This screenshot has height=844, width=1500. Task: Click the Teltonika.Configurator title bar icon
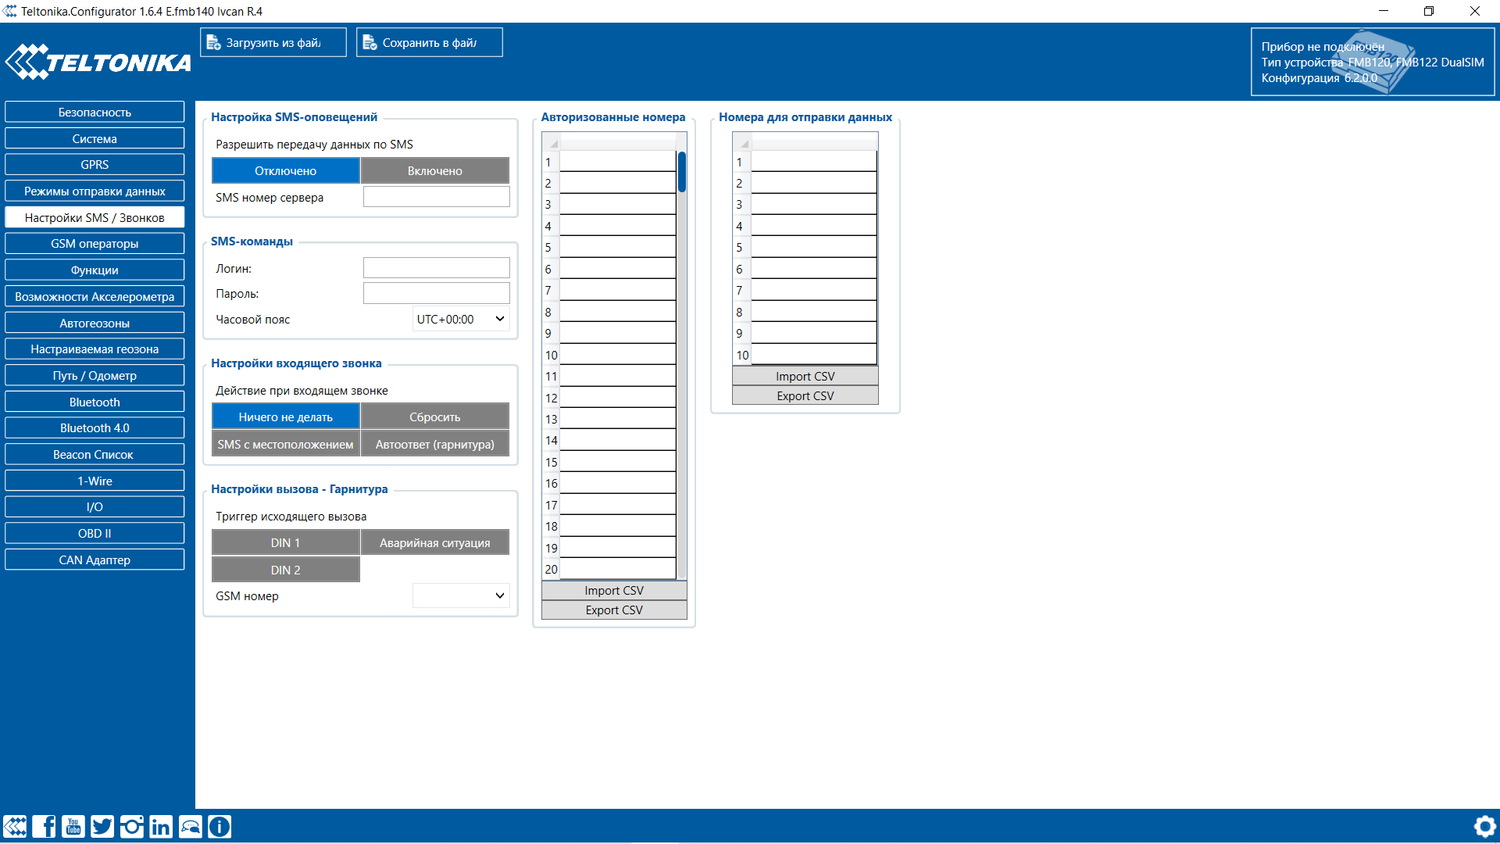pyautogui.click(x=10, y=11)
